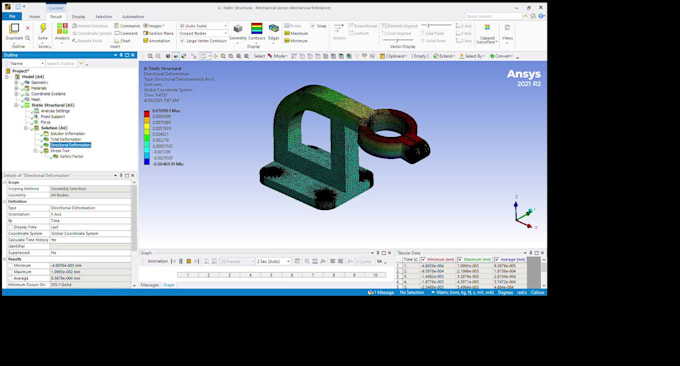Click the Duplicate icon in the ribbon
The width and height of the screenshot is (680, 366).
[x=14, y=29]
